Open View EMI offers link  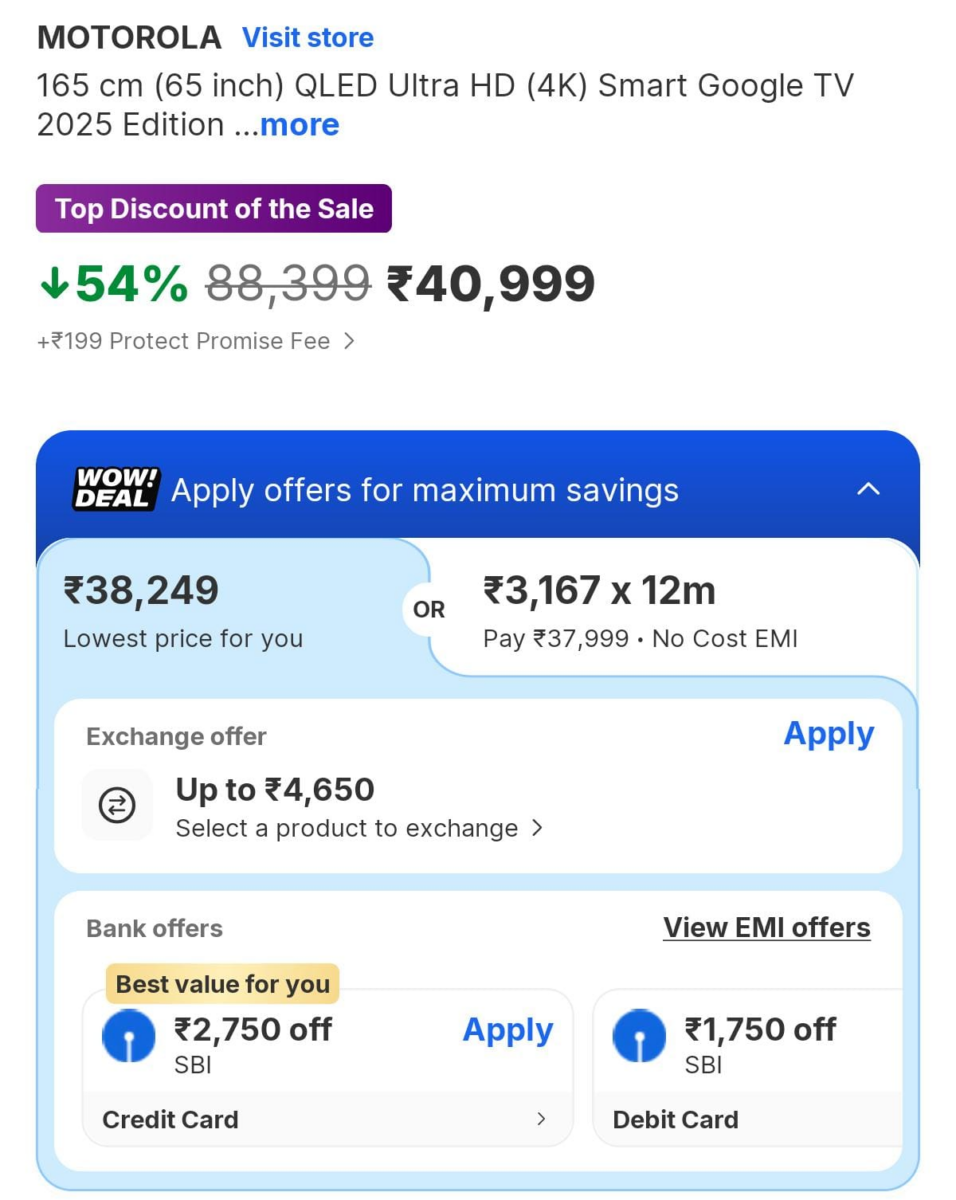tap(766, 928)
